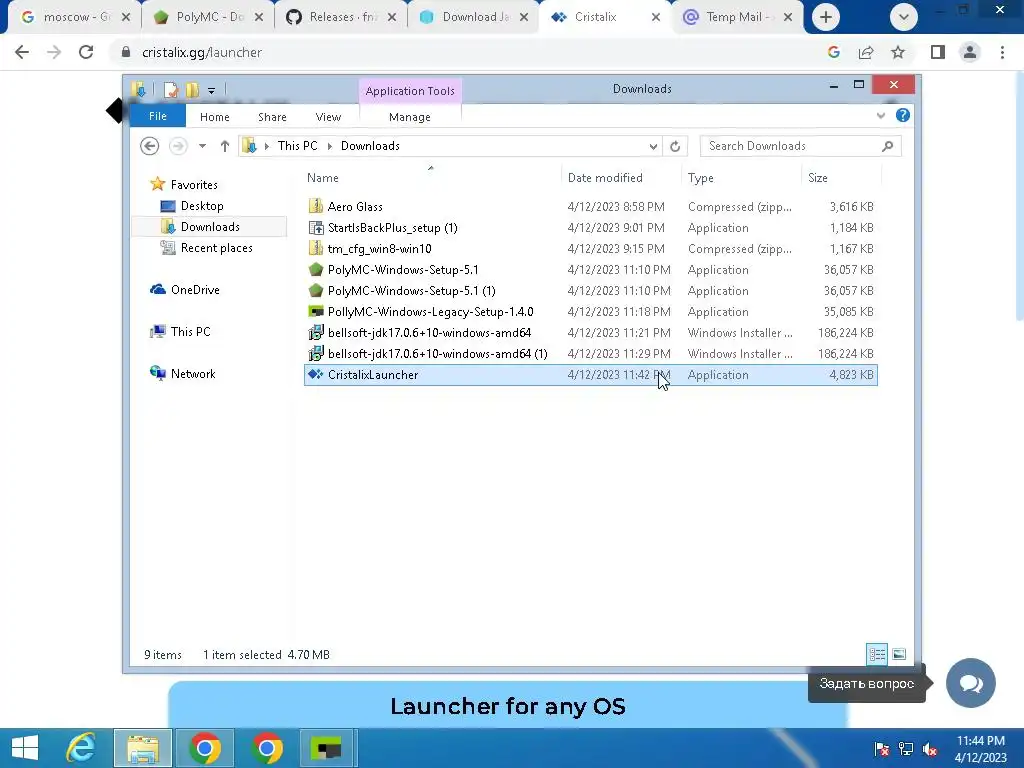Viewport: 1024px width, 768px height.
Task: Switch to the Home ribbon tab
Action: (214, 117)
